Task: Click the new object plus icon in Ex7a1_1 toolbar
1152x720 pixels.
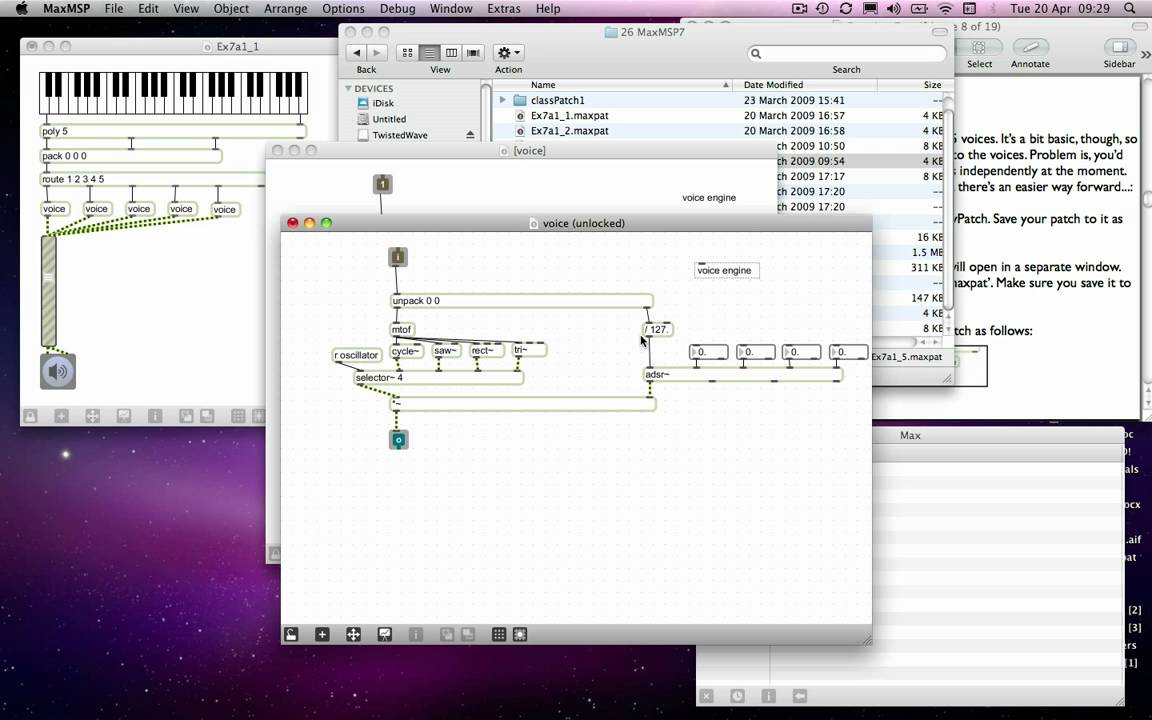Action: click(x=61, y=416)
